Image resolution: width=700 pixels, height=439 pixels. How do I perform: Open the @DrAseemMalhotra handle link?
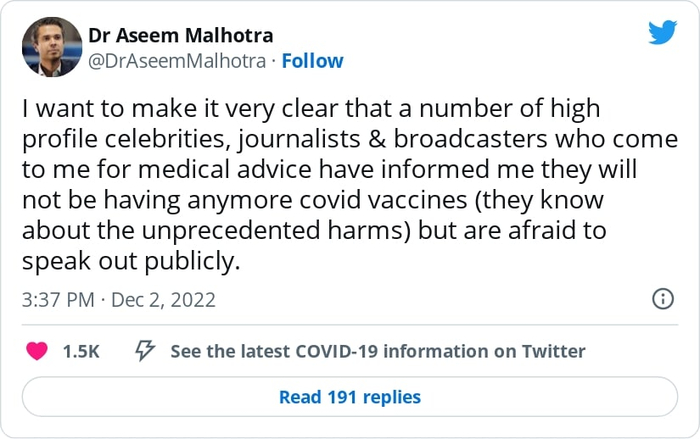pyautogui.click(x=178, y=61)
